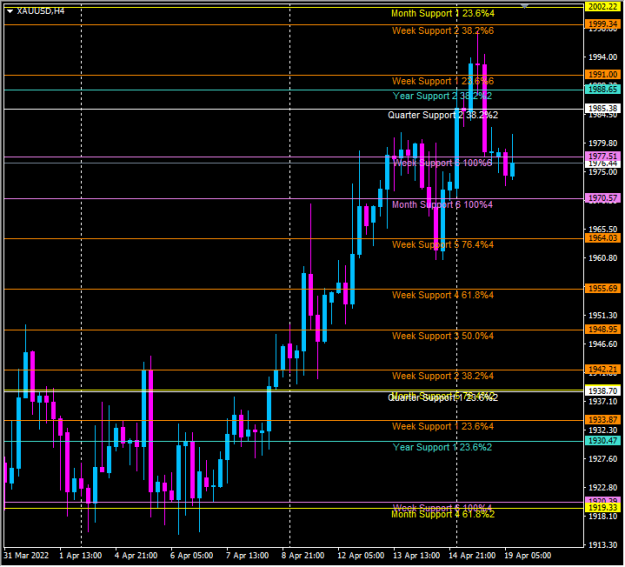This screenshot has width=625, height=567.
Task: Click the 6 Apr 05:00 time label
Action: click(192, 556)
